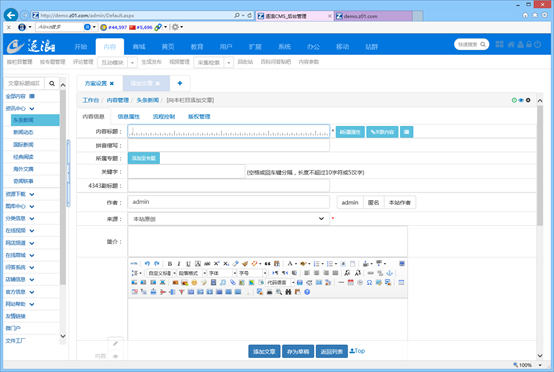Apply subscript with the X₂ icon
Viewport: 554px width, 372px height.
coord(226,264)
